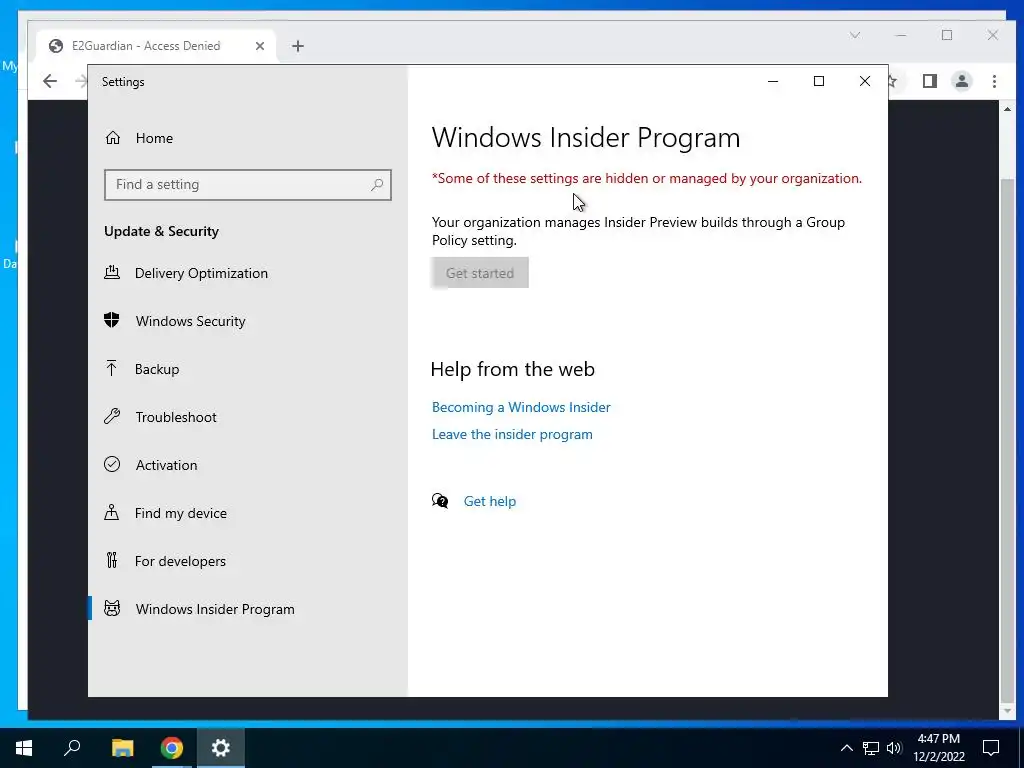The image size is (1024, 768).
Task: Click the Delivery Optimization icon
Action: 112,272
